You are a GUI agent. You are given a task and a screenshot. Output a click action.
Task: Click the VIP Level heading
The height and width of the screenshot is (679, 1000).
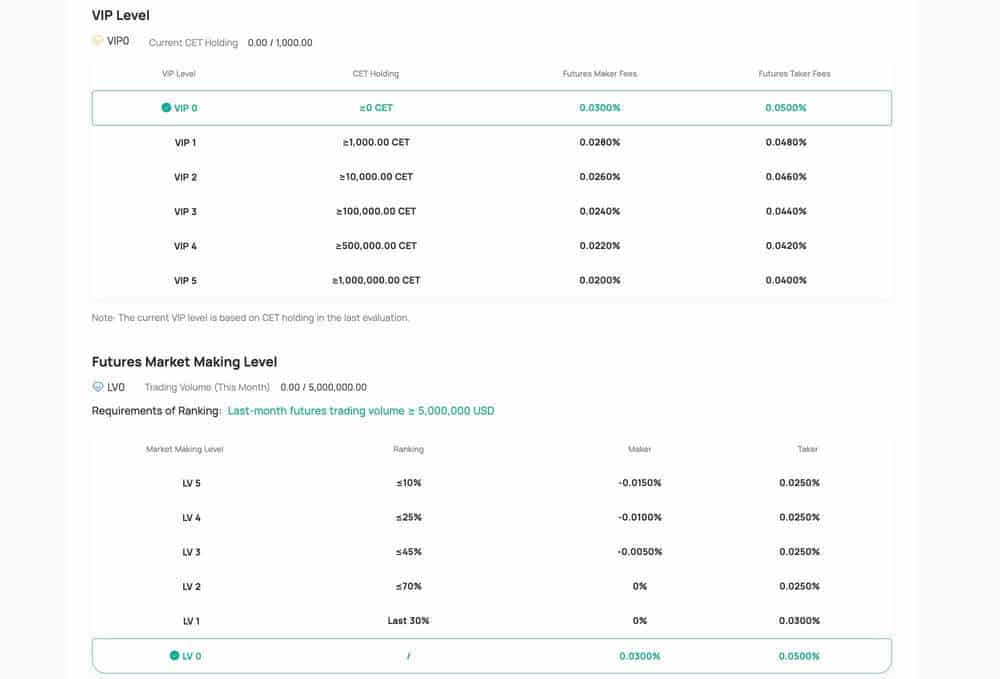click(x=121, y=15)
